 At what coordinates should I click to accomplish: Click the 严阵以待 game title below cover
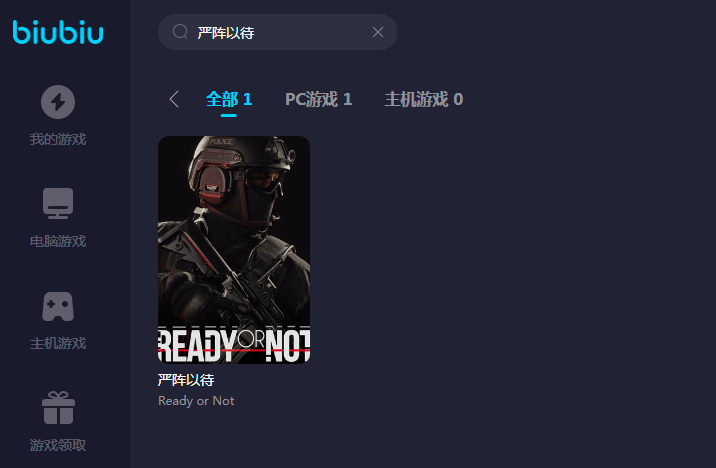pos(186,380)
